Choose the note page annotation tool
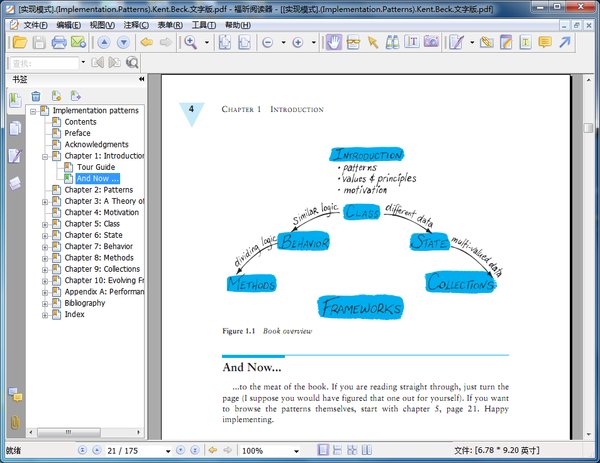The width and height of the screenshot is (600, 463). tap(506, 42)
